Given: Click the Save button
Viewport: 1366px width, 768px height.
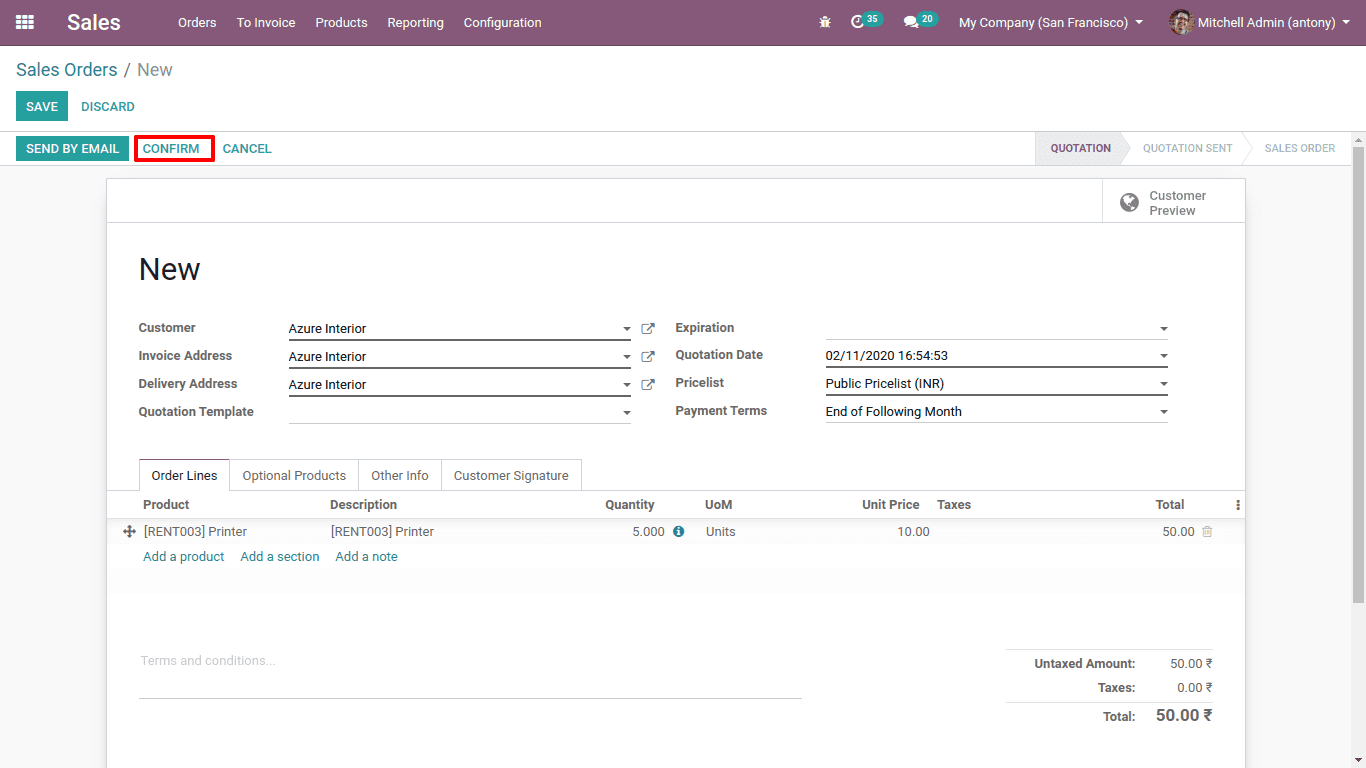Looking at the screenshot, I should pos(42,106).
